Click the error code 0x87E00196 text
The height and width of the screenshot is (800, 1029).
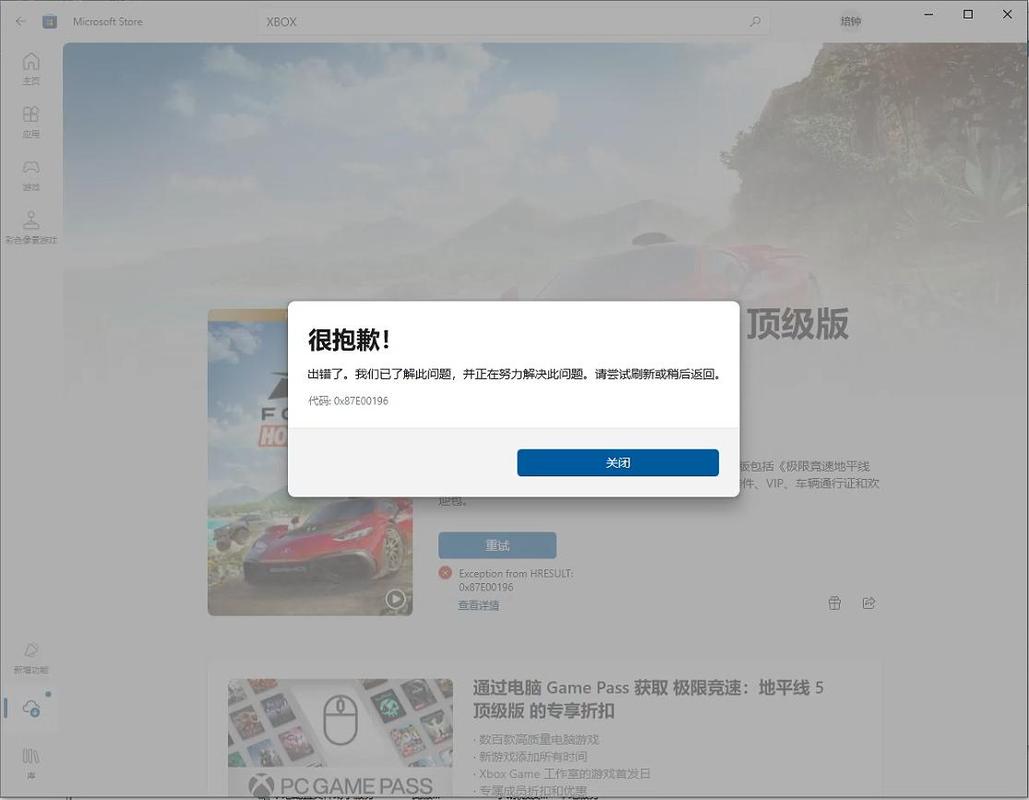[348, 401]
